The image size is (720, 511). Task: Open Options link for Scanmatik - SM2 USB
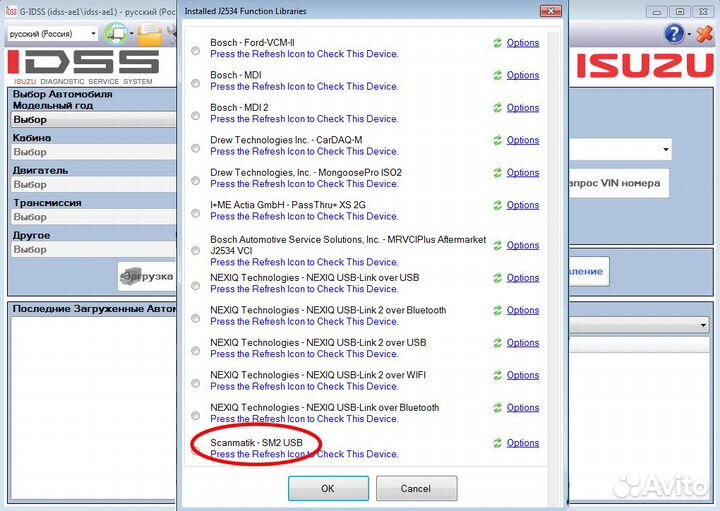pos(522,443)
